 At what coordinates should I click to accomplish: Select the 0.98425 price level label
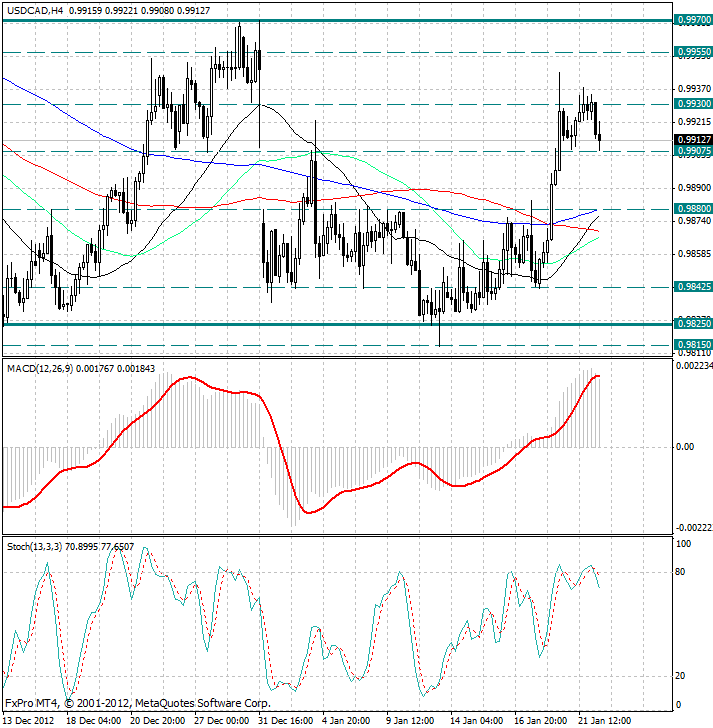tap(693, 287)
